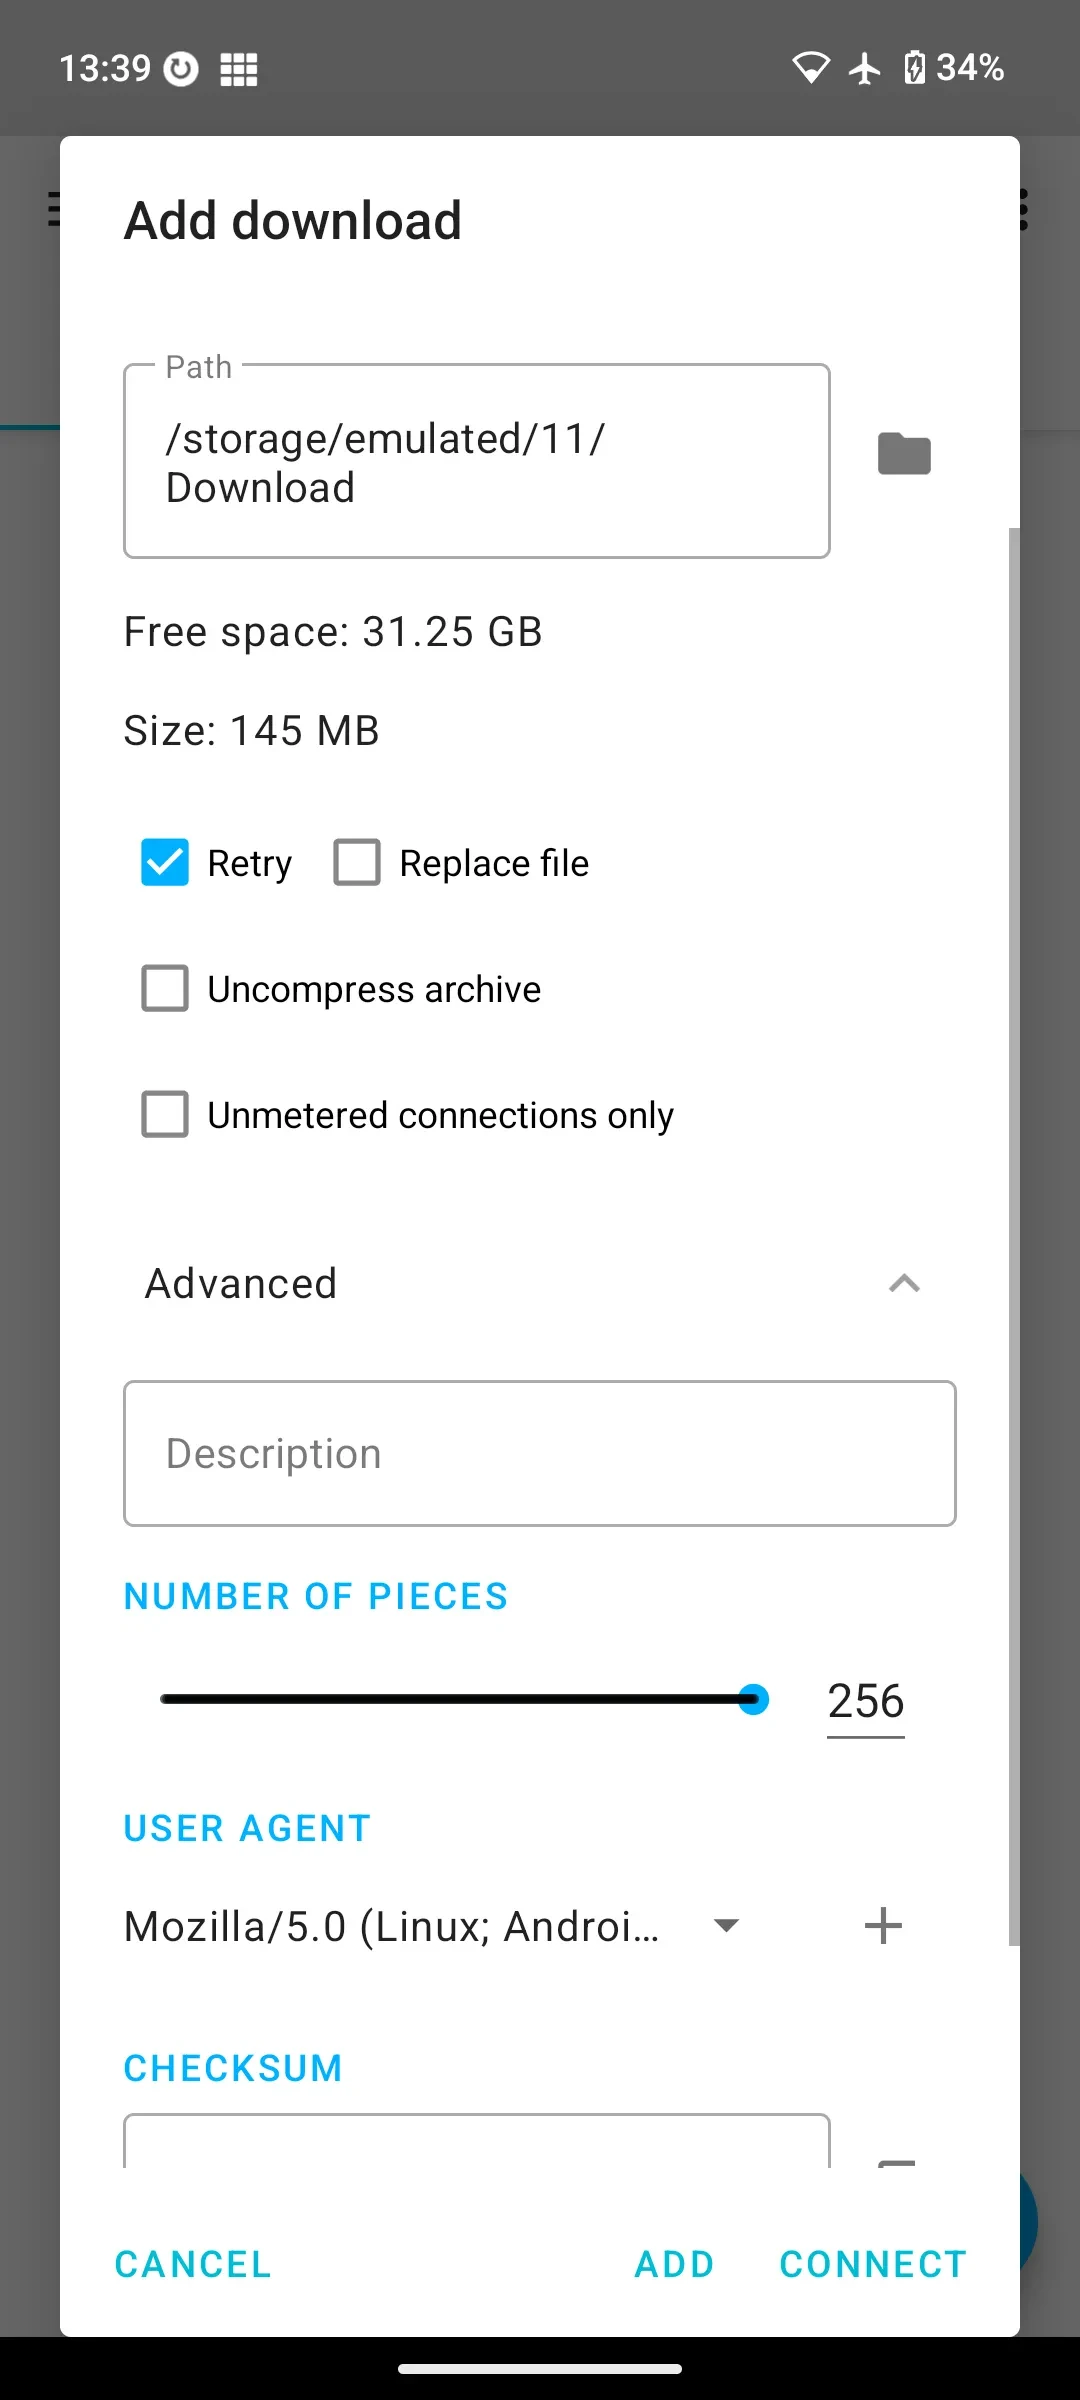Image resolution: width=1080 pixels, height=2400 pixels.
Task: Collapse the Advanced section chevron
Action: (904, 1283)
